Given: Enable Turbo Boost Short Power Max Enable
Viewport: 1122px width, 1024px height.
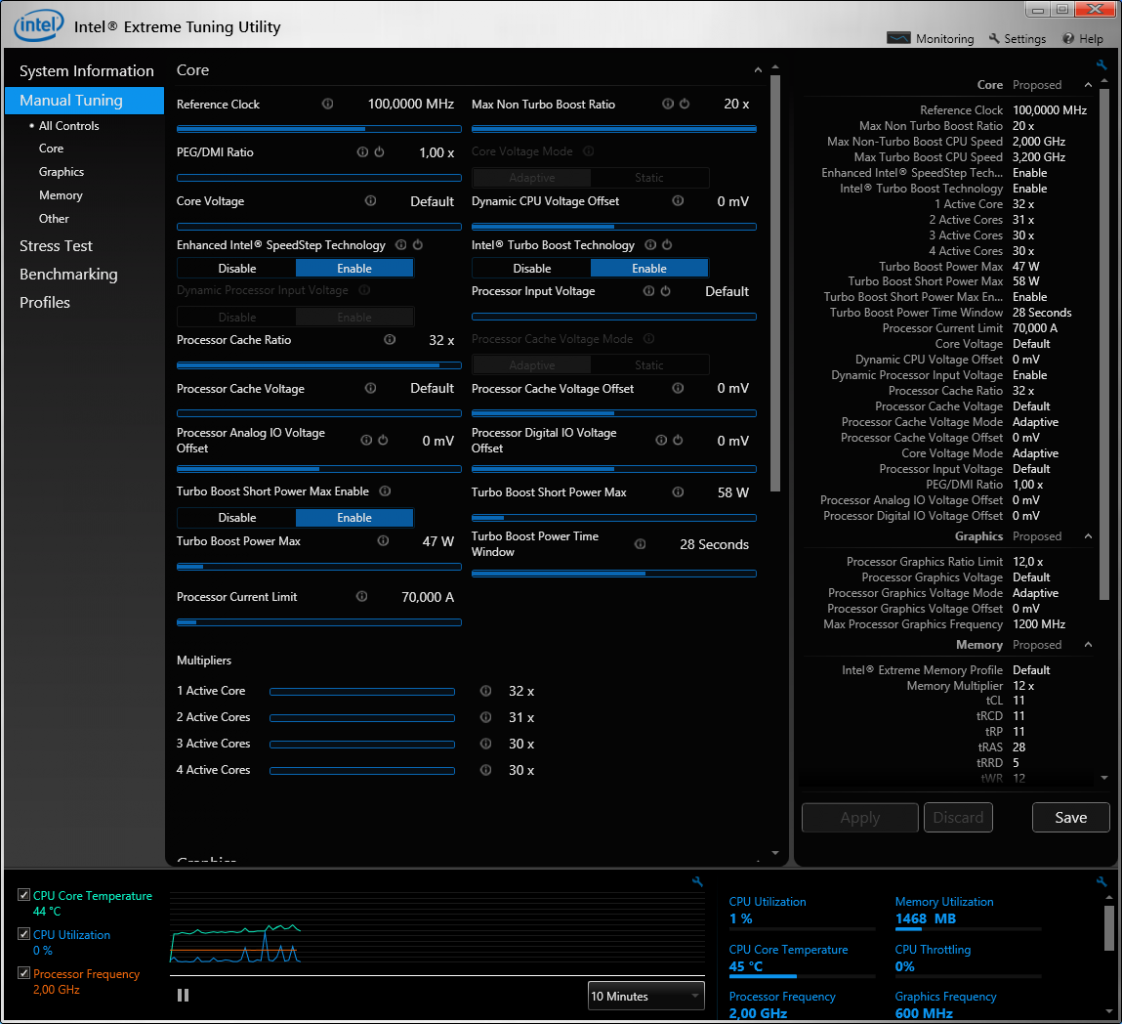Looking at the screenshot, I should pyautogui.click(x=354, y=517).
